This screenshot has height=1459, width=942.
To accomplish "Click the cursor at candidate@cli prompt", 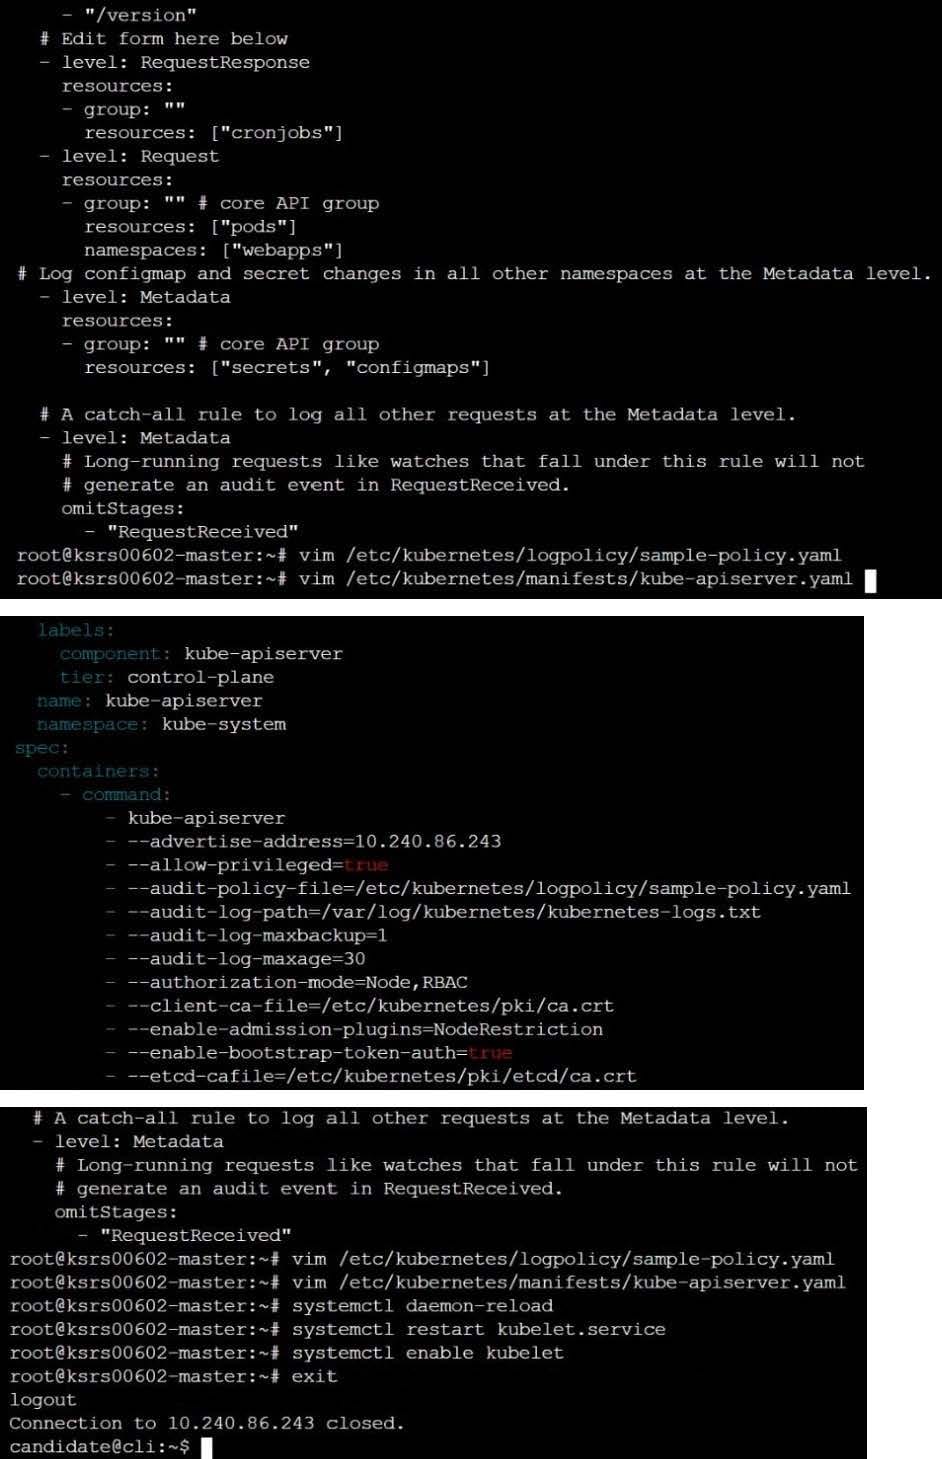I will (x=207, y=1447).
